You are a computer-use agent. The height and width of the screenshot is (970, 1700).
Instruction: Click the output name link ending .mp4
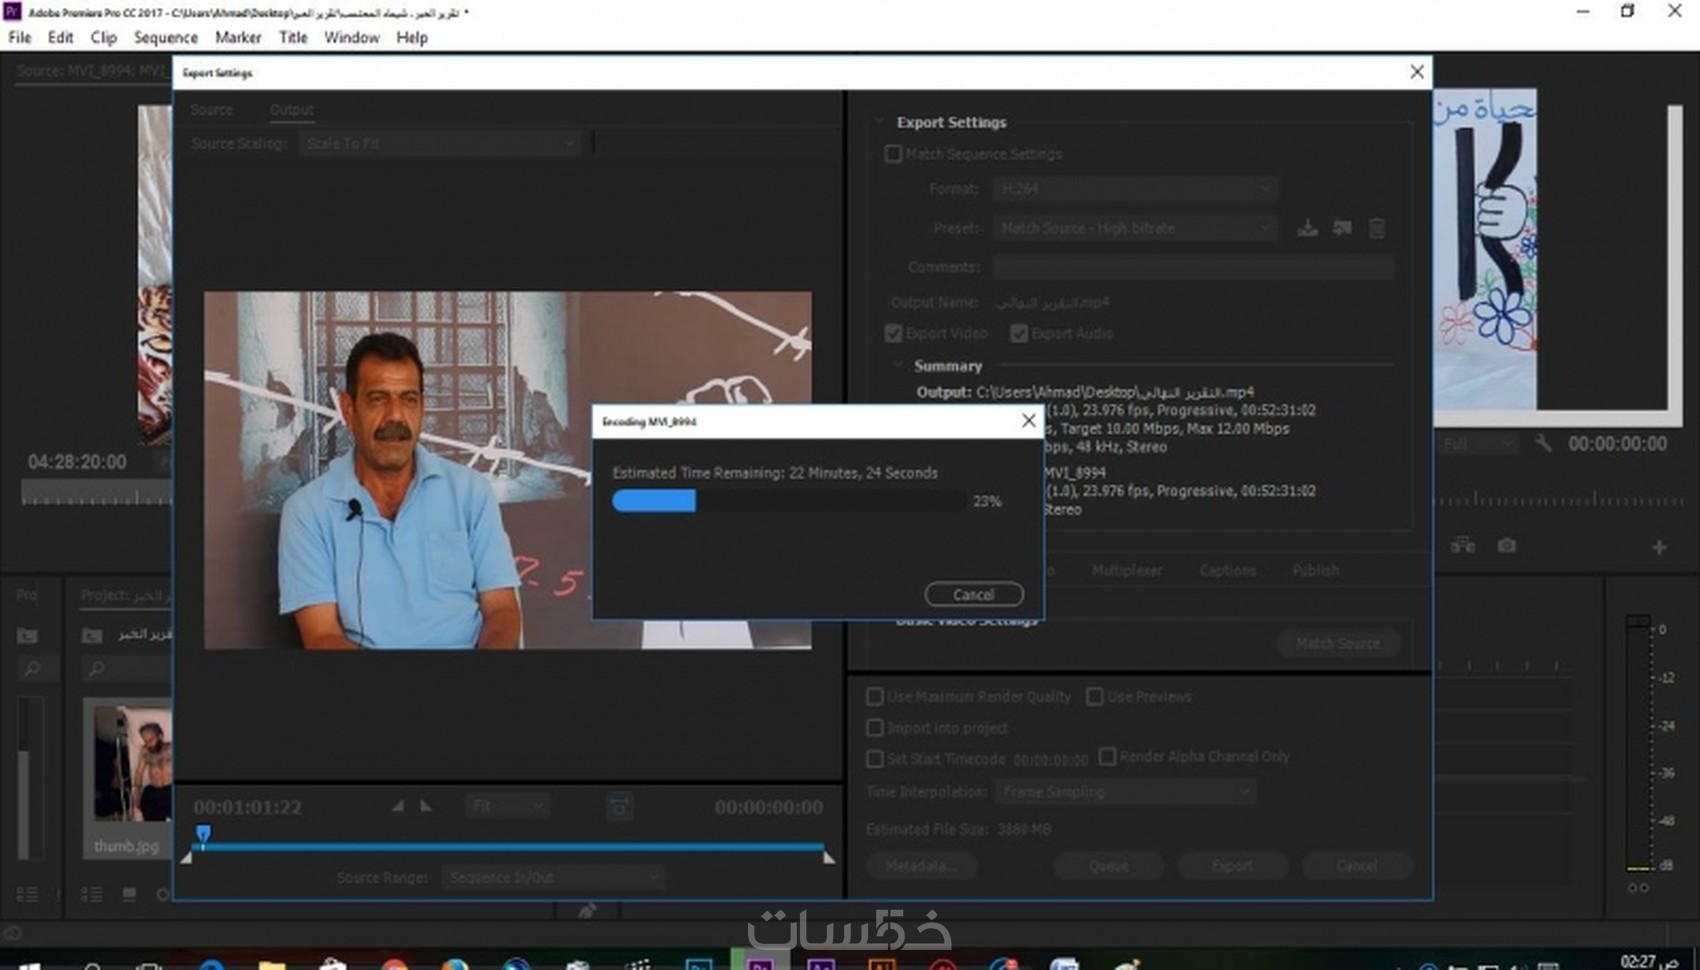pyautogui.click(x=1053, y=302)
